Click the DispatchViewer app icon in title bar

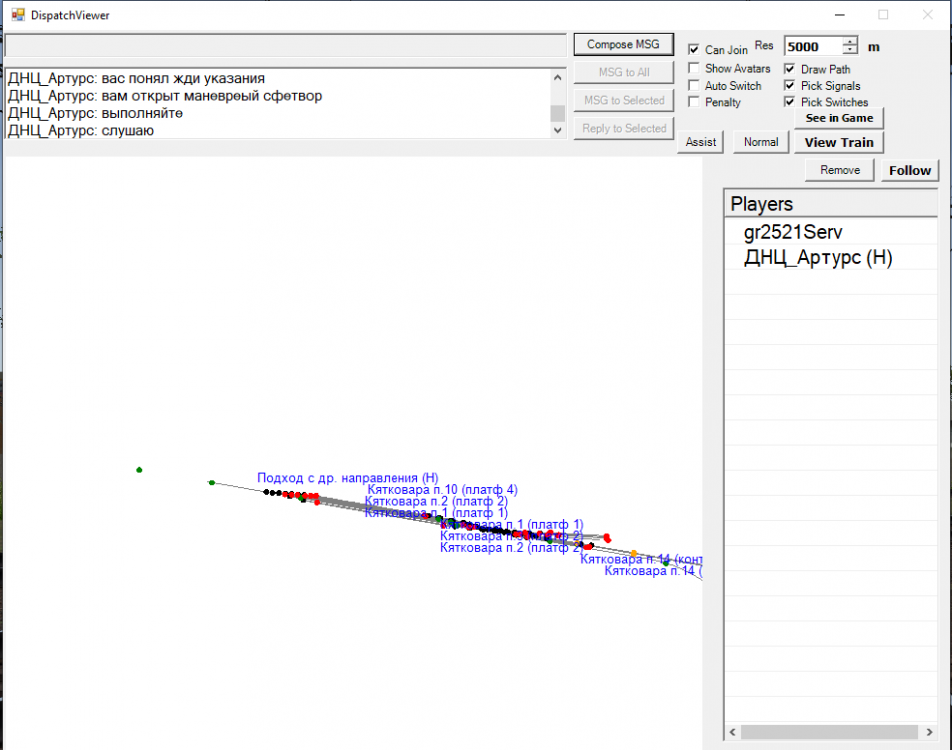(17, 15)
